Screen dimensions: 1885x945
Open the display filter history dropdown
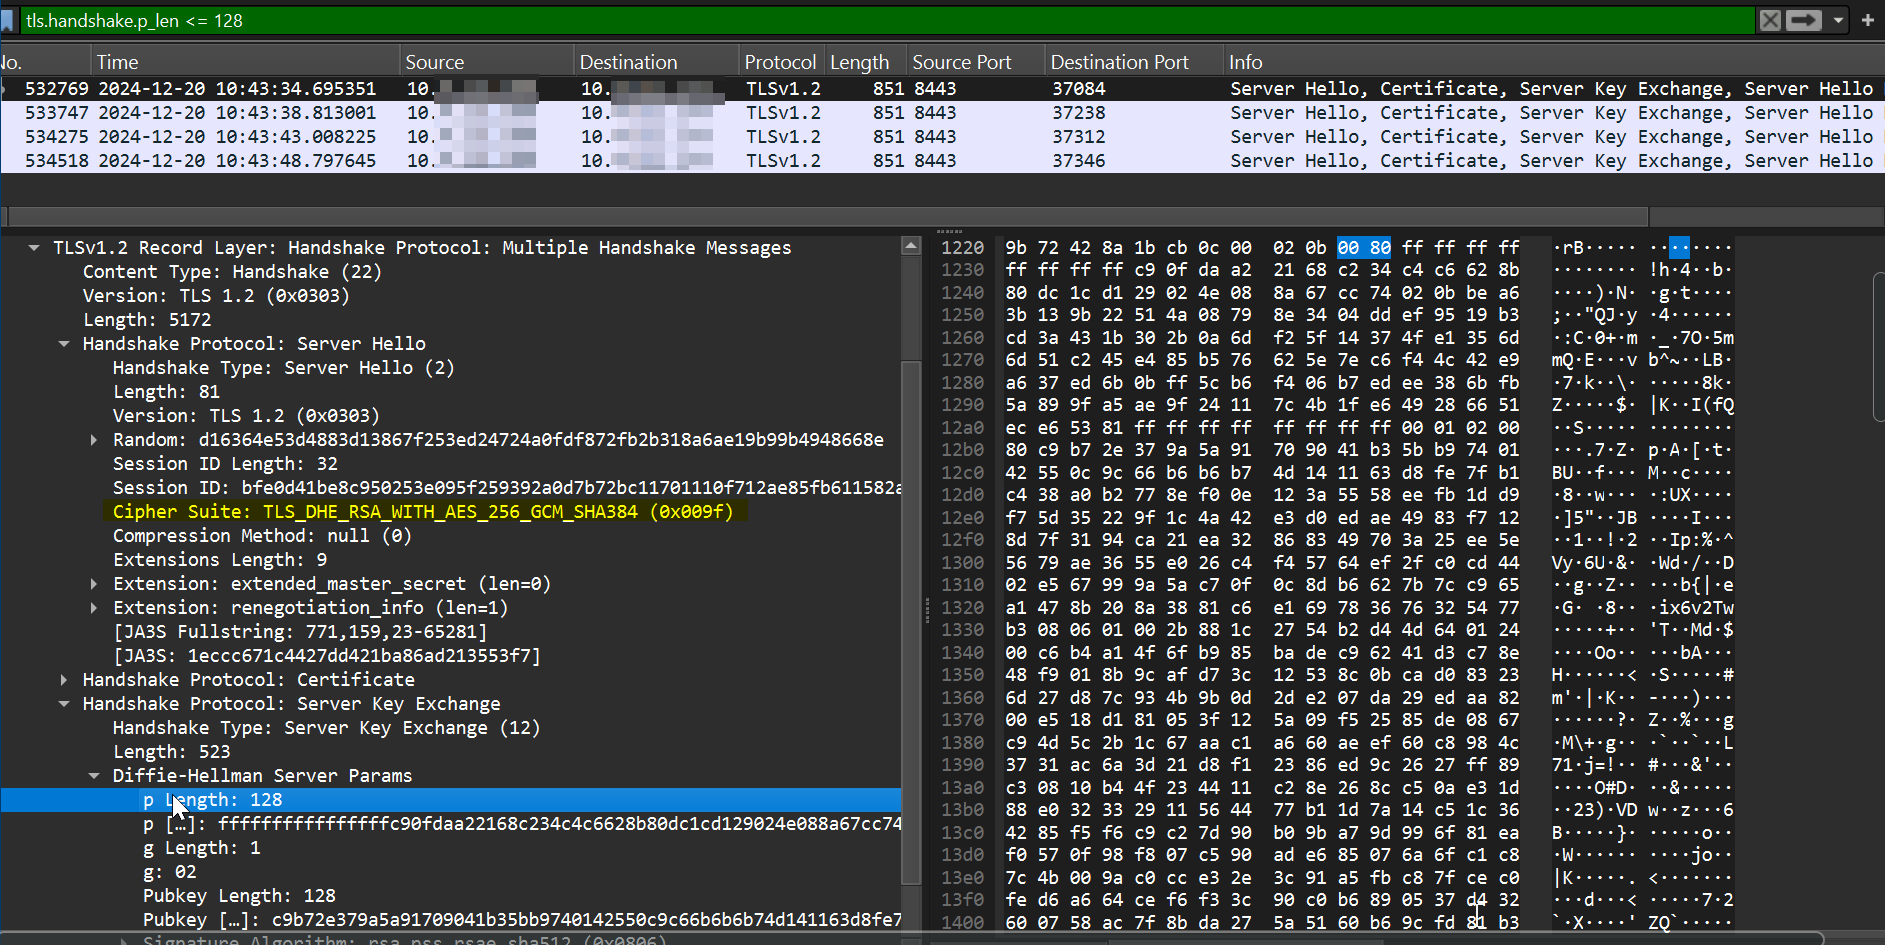(1838, 20)
